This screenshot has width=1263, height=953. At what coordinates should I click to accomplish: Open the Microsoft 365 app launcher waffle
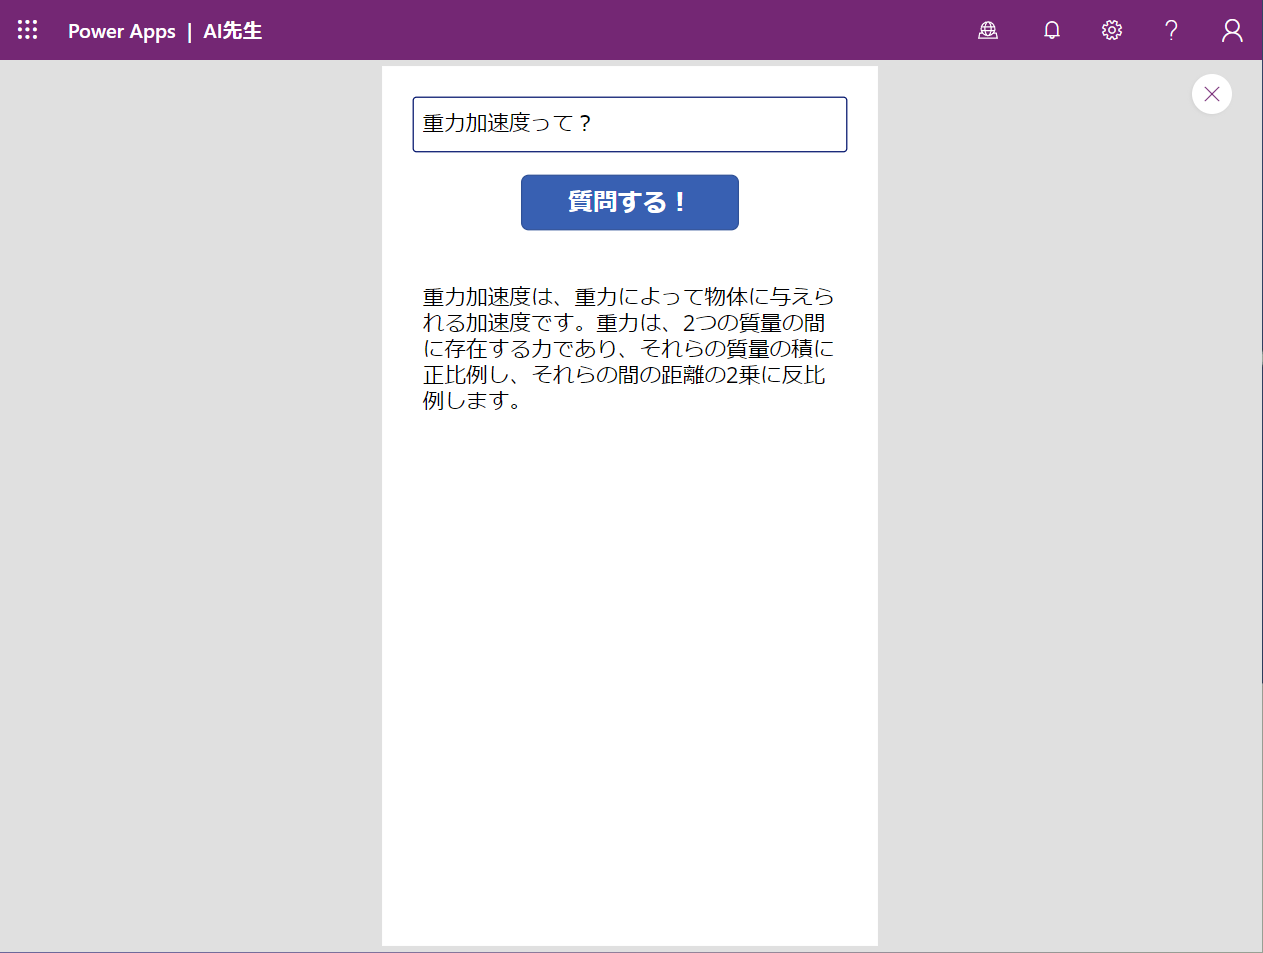coord(27,30)
